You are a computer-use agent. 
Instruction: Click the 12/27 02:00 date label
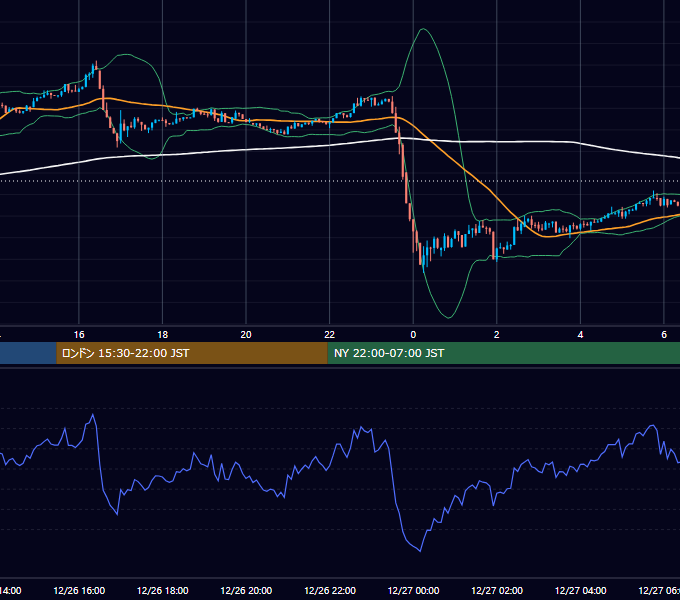pos(497,591)
